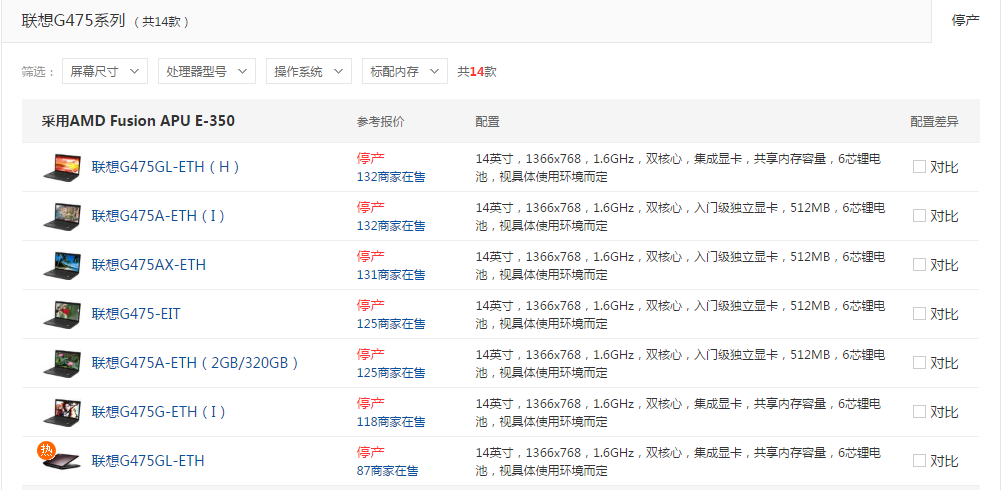Expand the 标配内存 filter dropdown
1008x490 pixels.
click(405, 71)
